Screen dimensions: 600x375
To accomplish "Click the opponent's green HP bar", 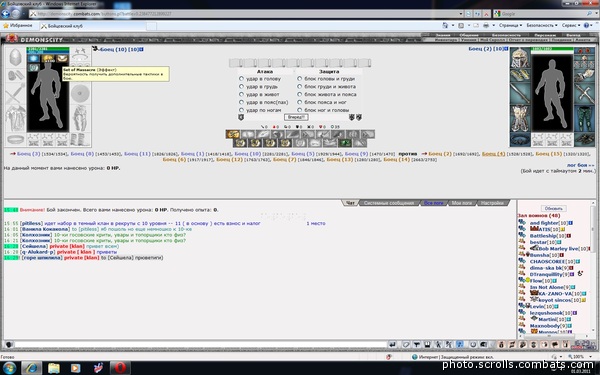I will 552,49.
